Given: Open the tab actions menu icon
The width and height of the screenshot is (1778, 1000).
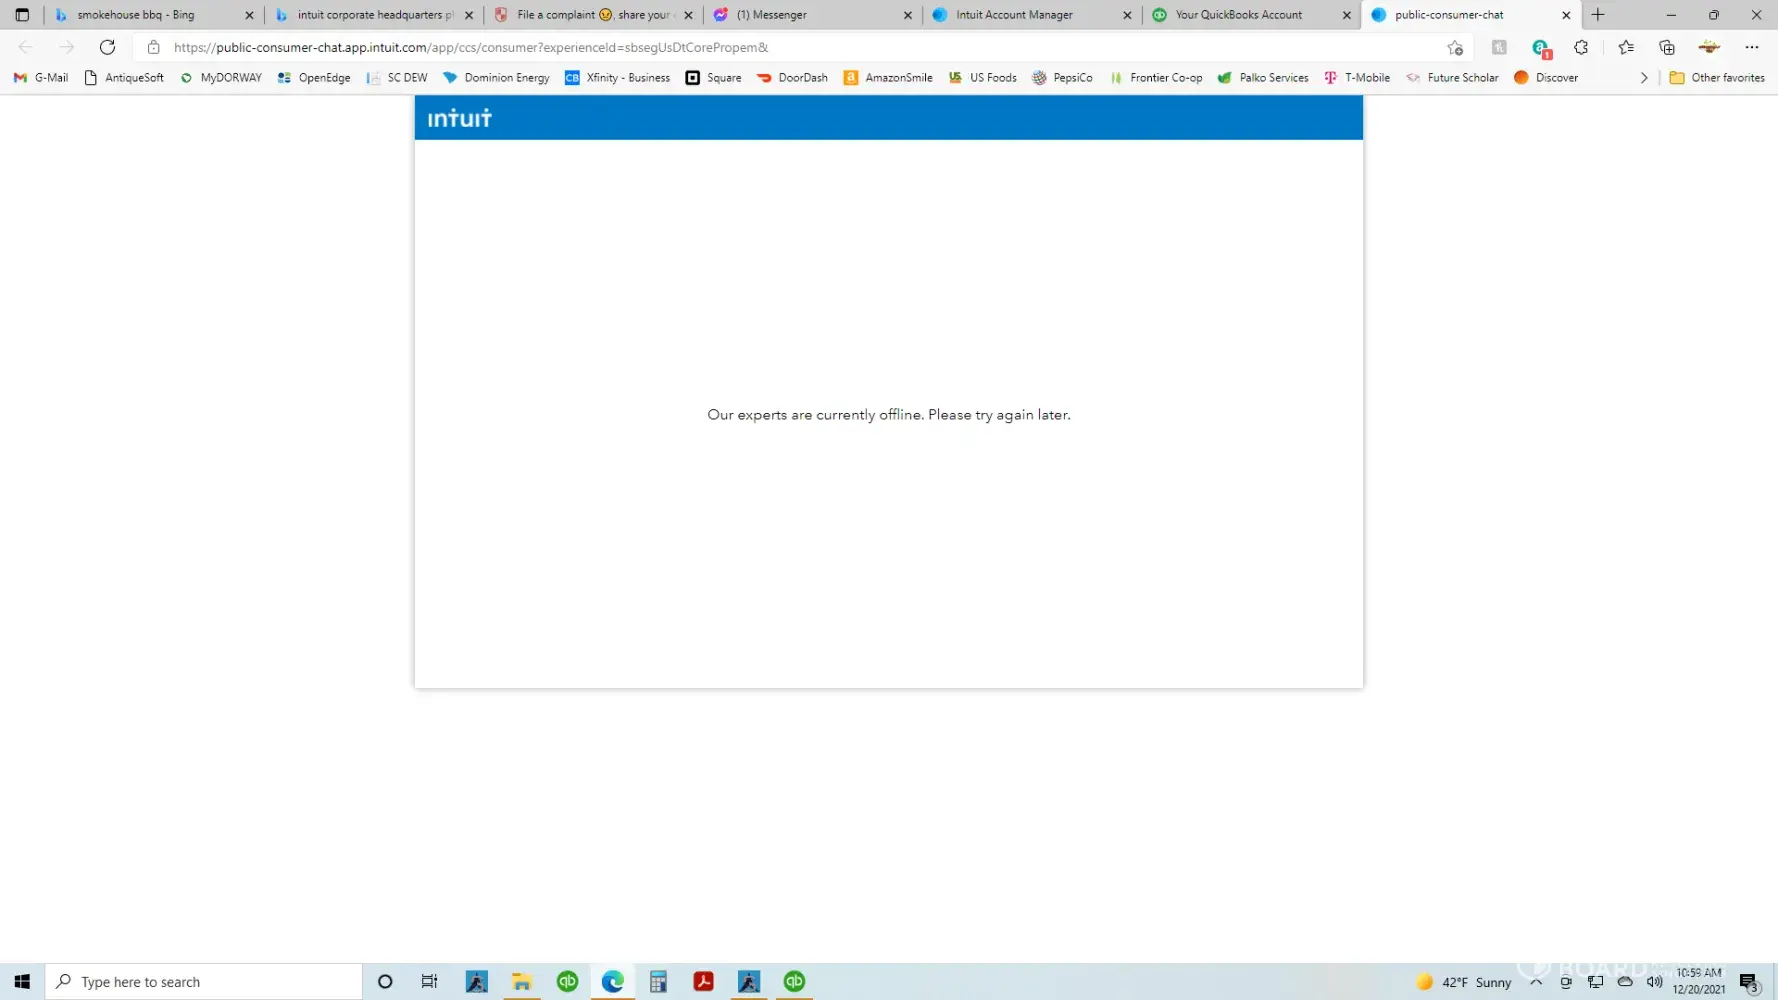Looking at the screenshot, I should point(22,15).
